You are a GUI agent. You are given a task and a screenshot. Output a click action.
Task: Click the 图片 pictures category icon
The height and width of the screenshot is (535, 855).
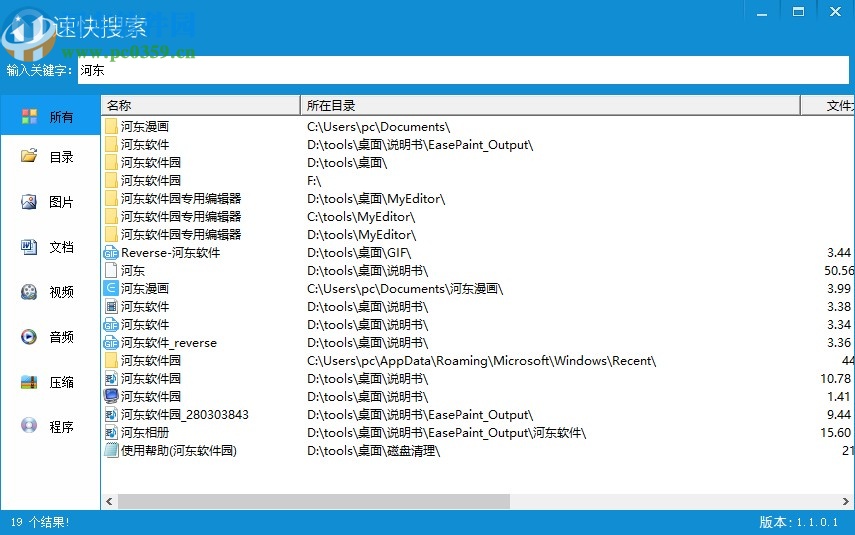(x=29, y=202)
